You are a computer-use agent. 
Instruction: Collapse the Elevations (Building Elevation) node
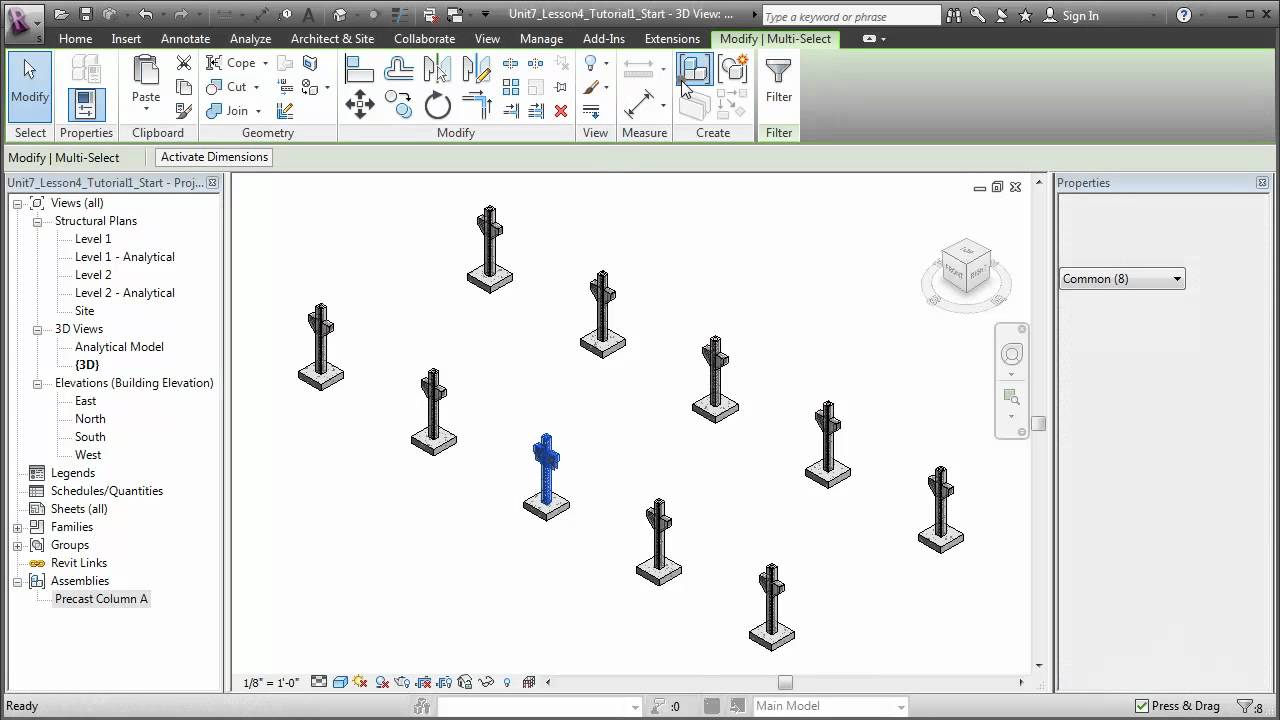[37, 383]
